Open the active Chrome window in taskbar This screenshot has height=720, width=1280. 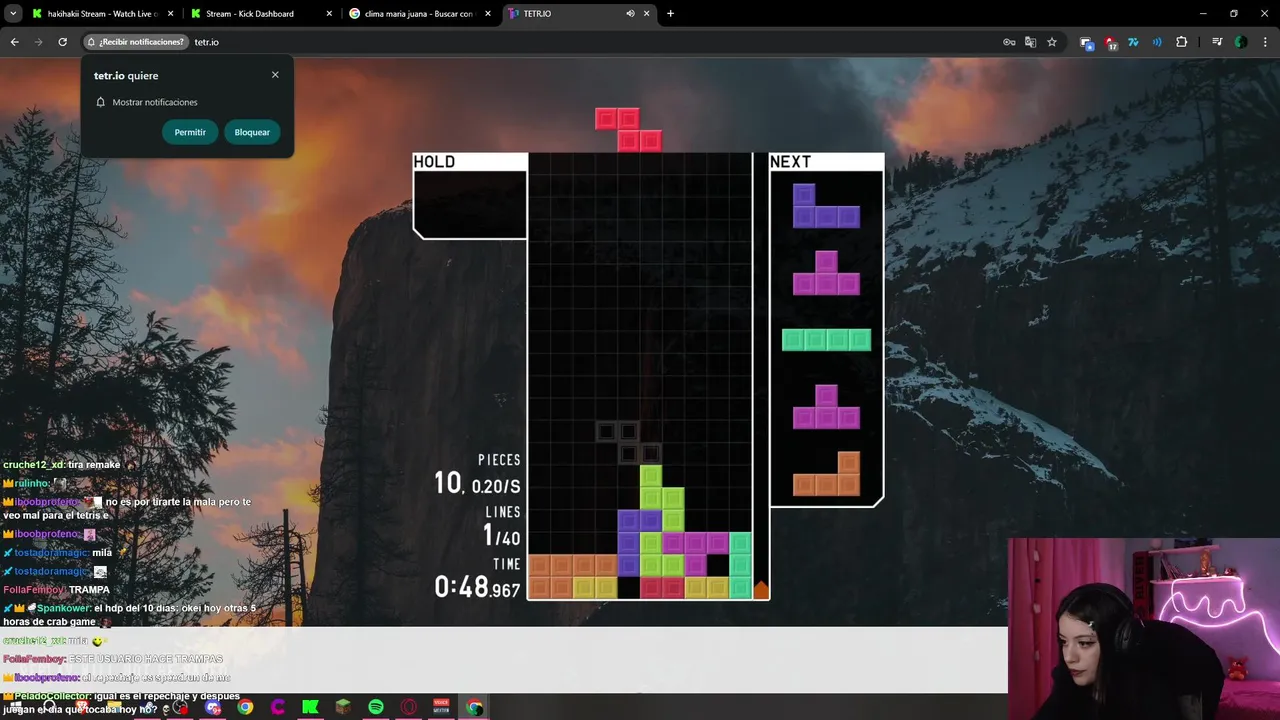[x=474, y=707]
